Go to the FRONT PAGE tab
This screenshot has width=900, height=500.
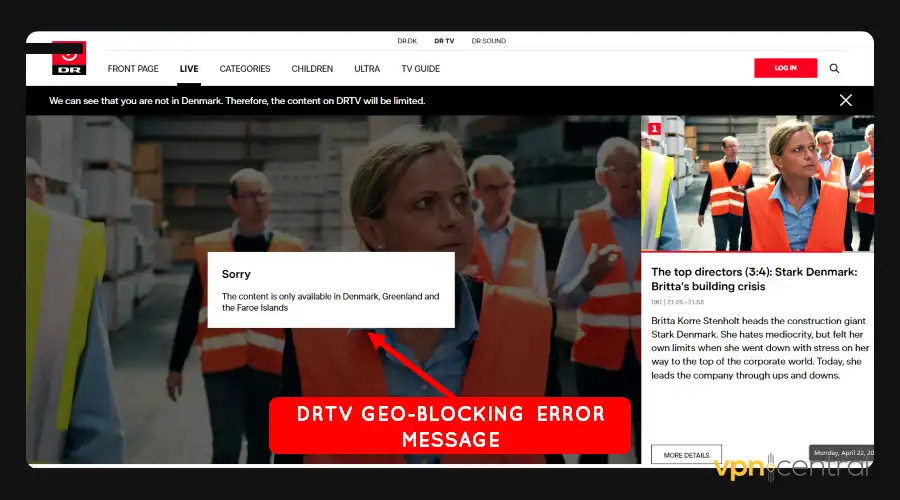pos(133,69)
